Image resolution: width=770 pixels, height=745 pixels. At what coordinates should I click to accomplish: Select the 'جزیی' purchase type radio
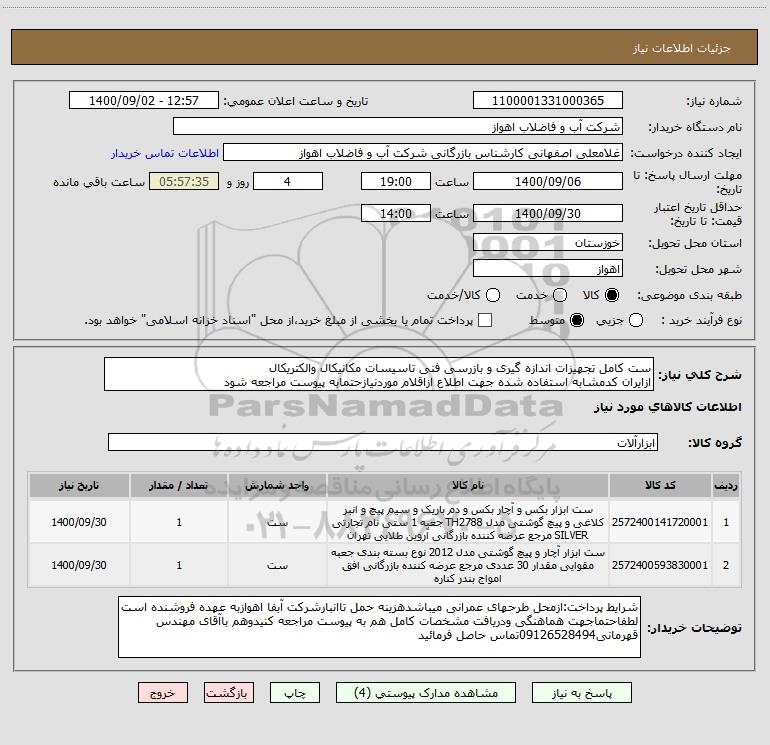tap(635, 321)
